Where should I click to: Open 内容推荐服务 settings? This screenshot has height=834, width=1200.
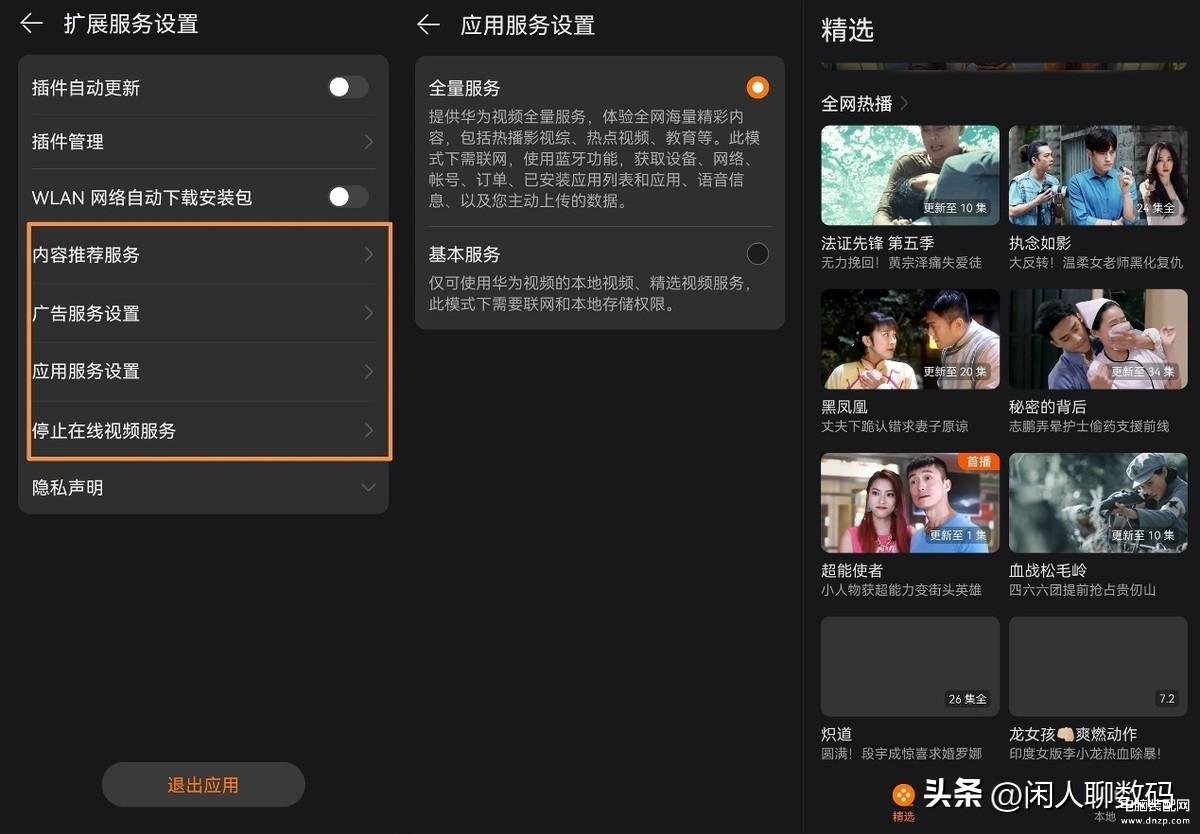coord(205,255)
